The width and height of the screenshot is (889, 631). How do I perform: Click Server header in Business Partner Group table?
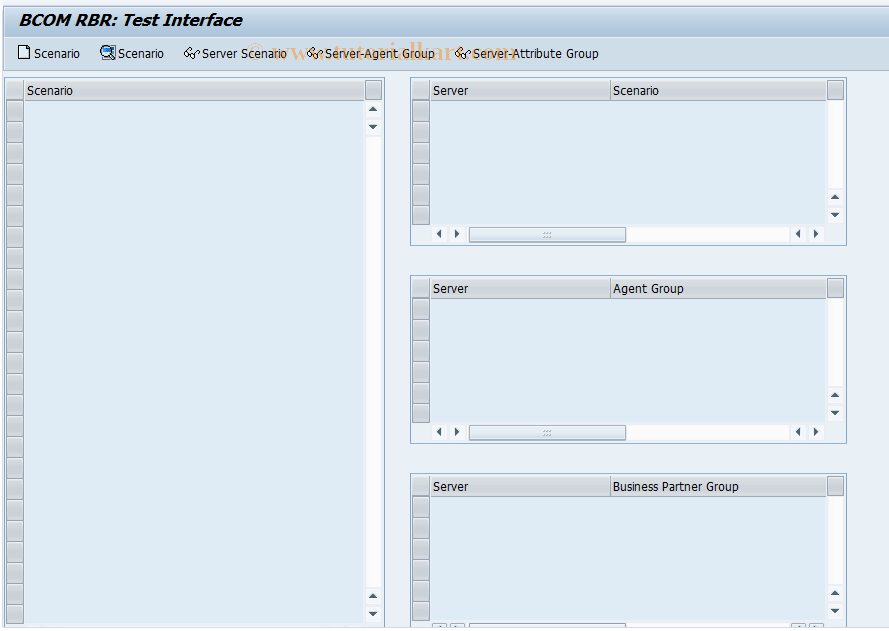(x=520, y=486)
